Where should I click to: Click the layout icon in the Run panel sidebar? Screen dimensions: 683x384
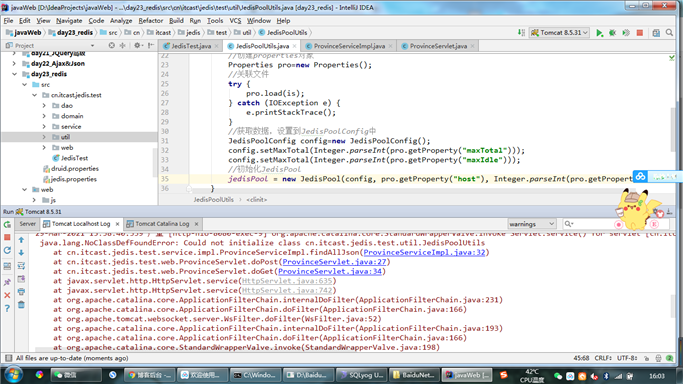pos(7,266)
